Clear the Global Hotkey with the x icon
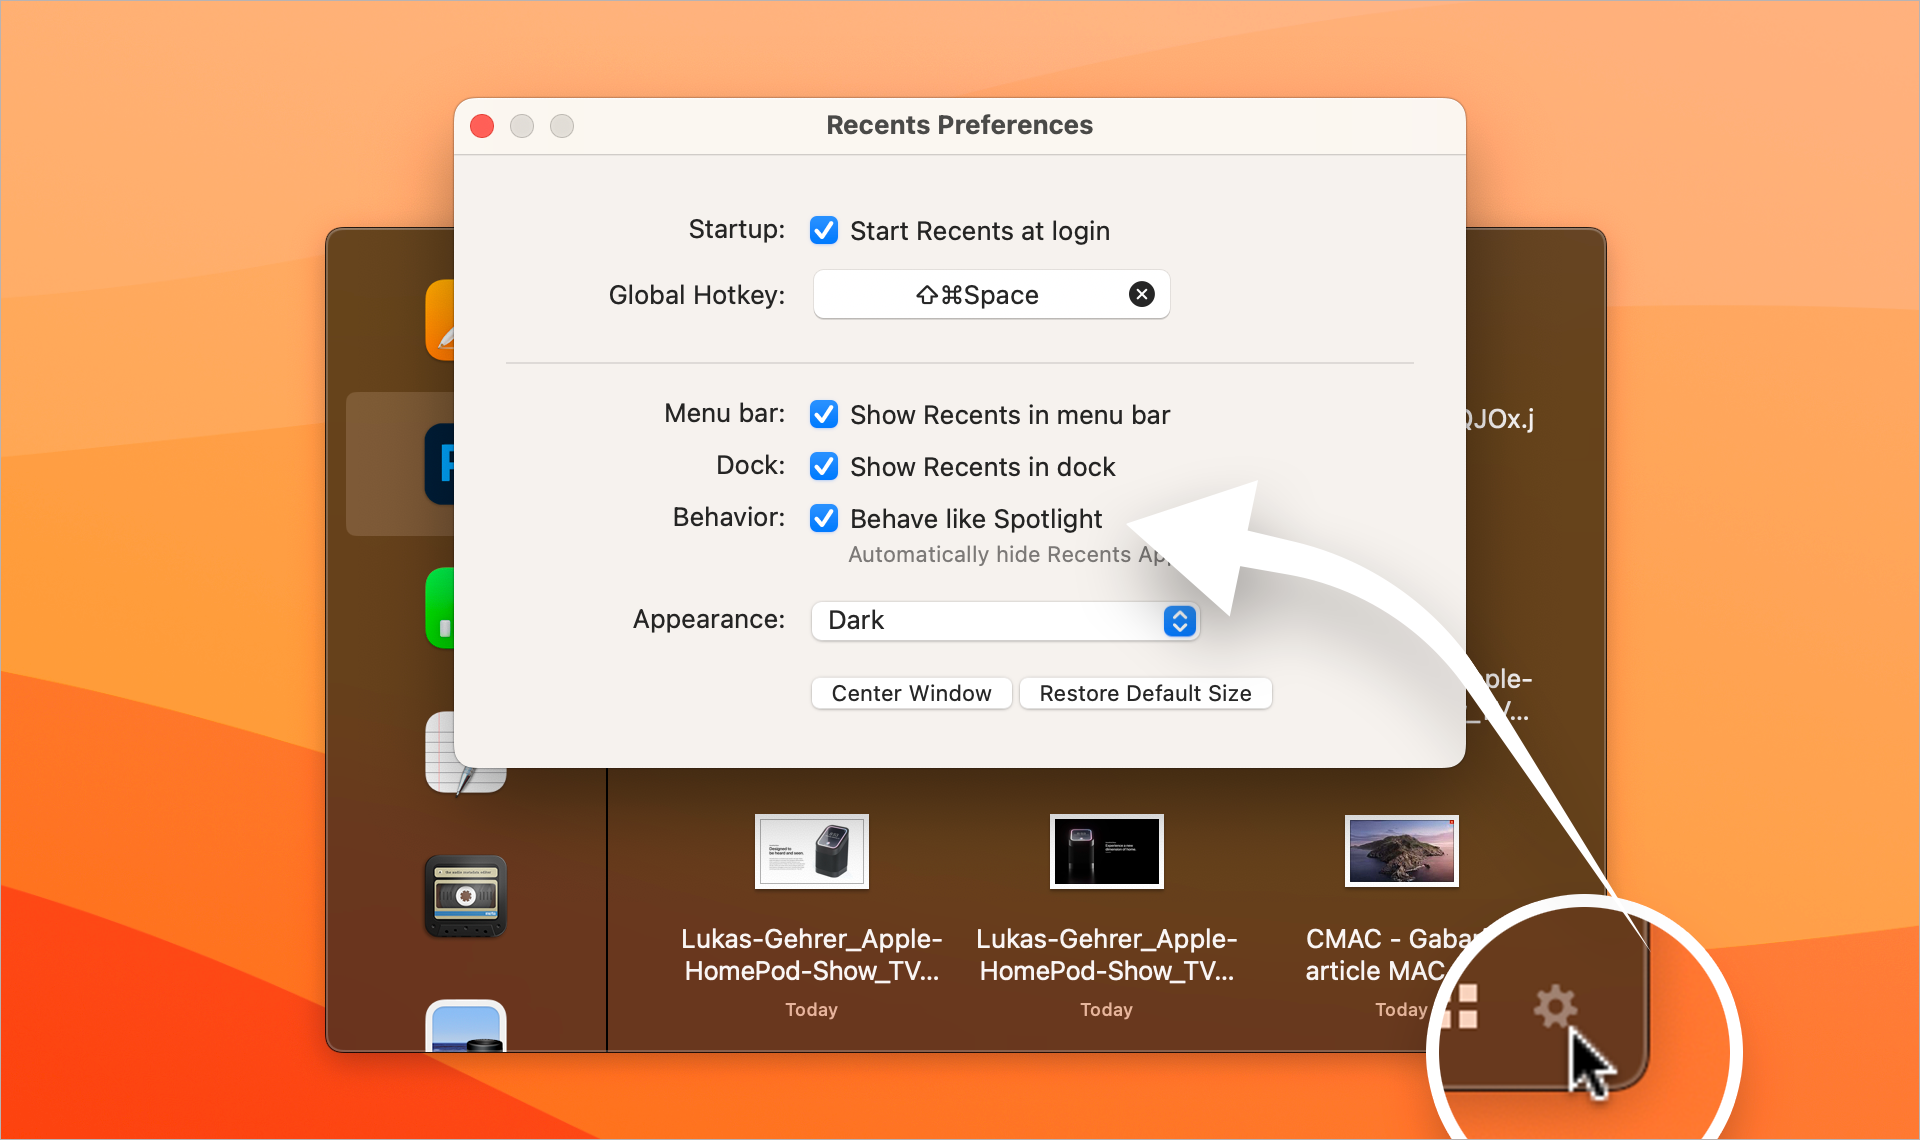 point(1141,294)
